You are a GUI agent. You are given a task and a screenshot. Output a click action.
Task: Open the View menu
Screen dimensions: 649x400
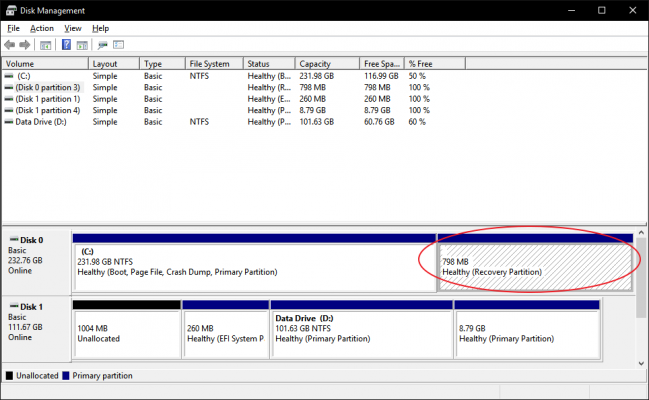coord(73,28)
